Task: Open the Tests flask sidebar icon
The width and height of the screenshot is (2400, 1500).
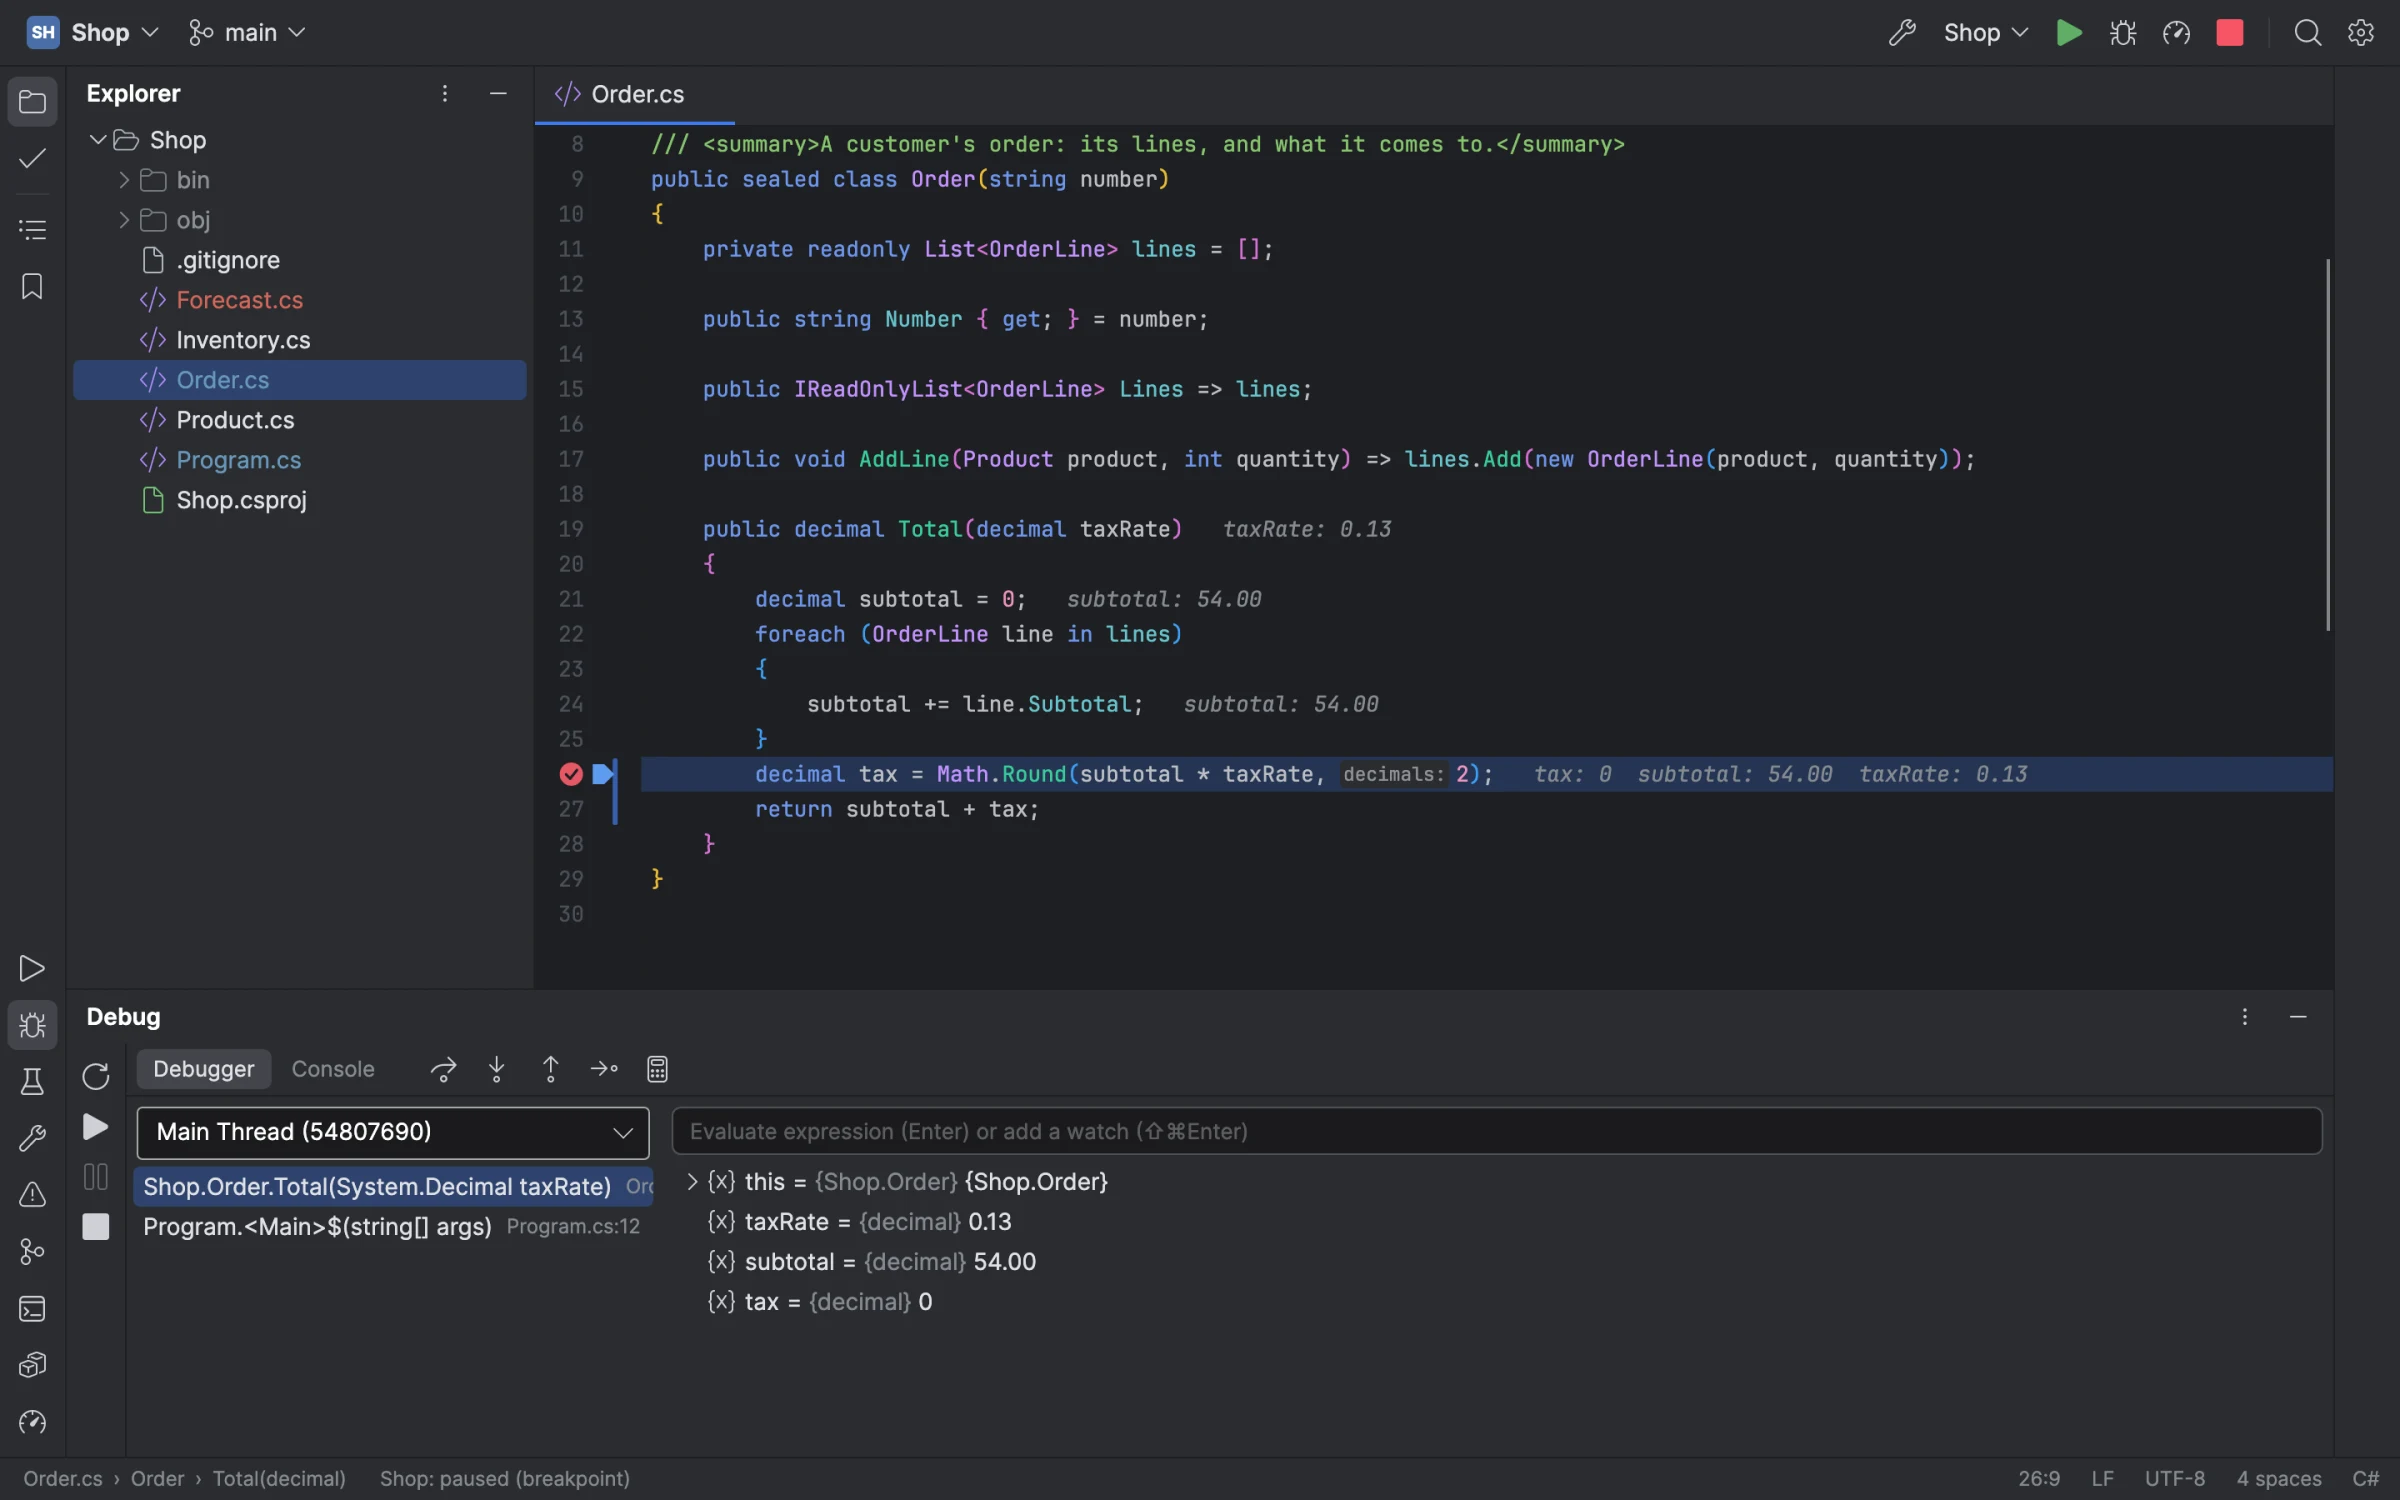Action: pyautogui.click(x=32, y=1082)
